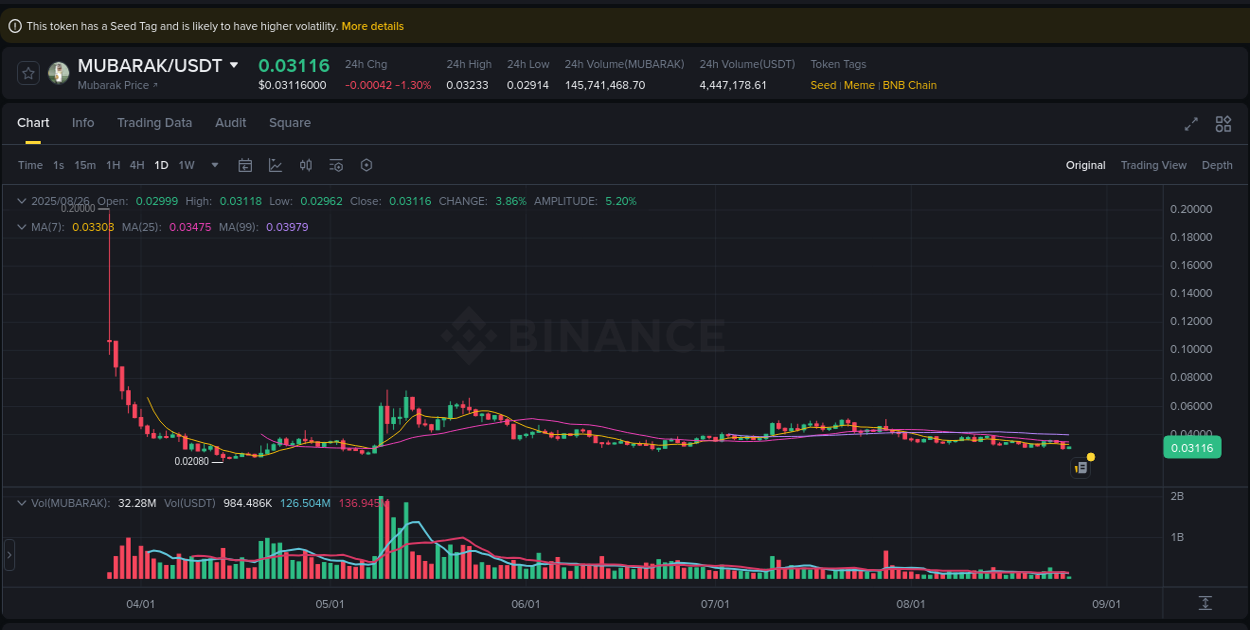Switch chart to Trading View mode
1250x630 pixels.
(1153, 165)
